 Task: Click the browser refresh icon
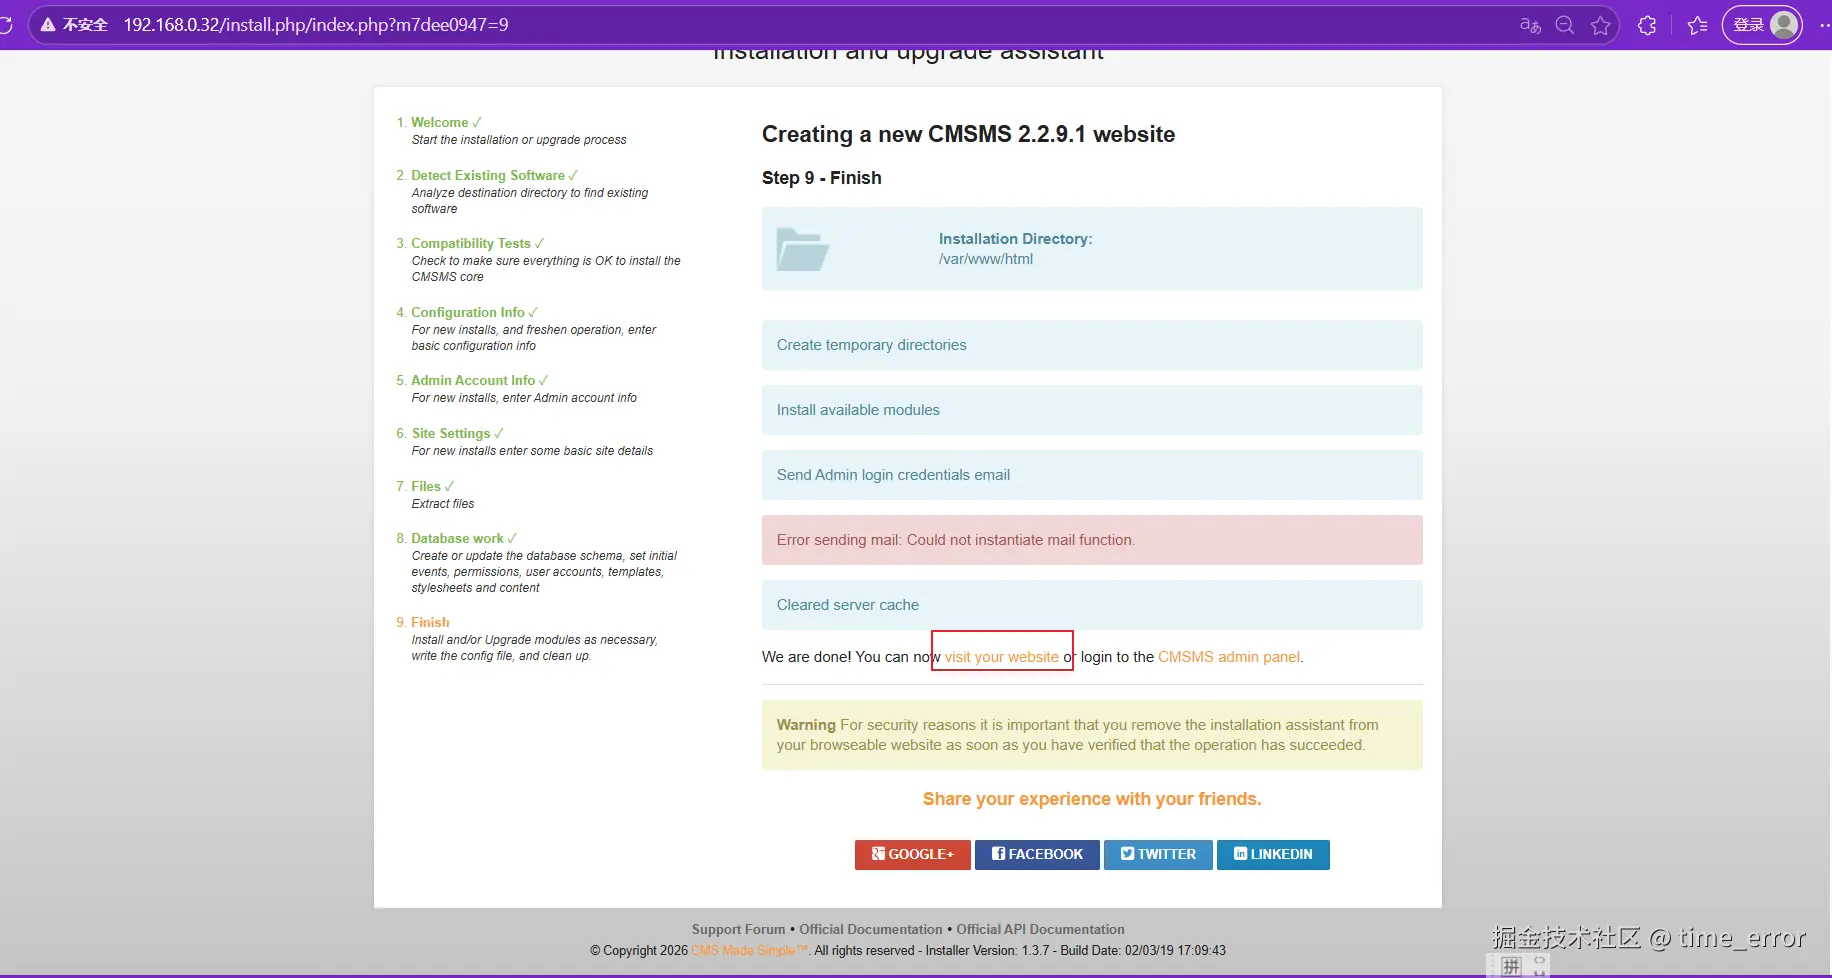pos(5,25)
